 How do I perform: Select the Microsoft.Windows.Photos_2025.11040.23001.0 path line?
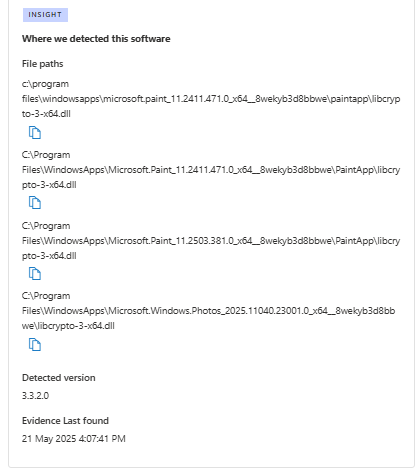[x=208, y=311]
